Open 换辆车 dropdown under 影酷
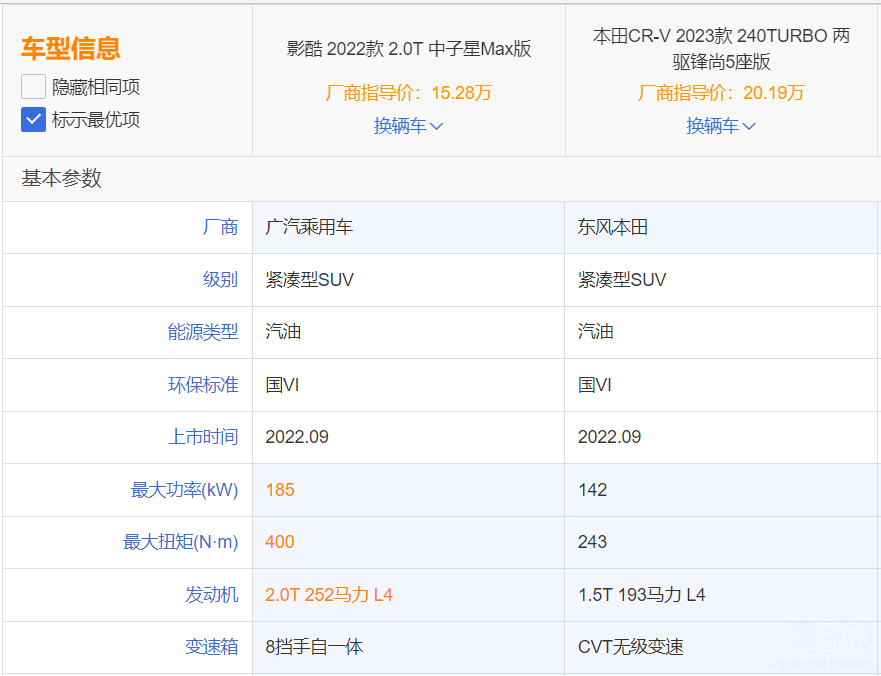Viewport: 881px width, 676px height. click(408, 126)
